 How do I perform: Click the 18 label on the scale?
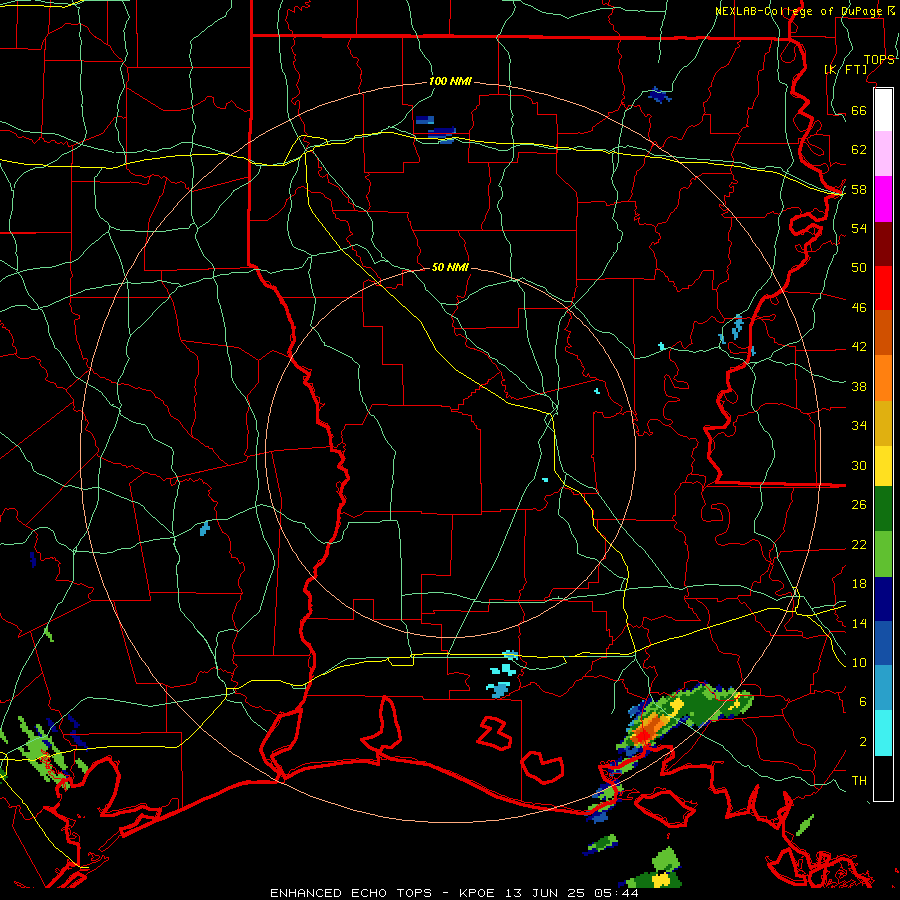859,584
